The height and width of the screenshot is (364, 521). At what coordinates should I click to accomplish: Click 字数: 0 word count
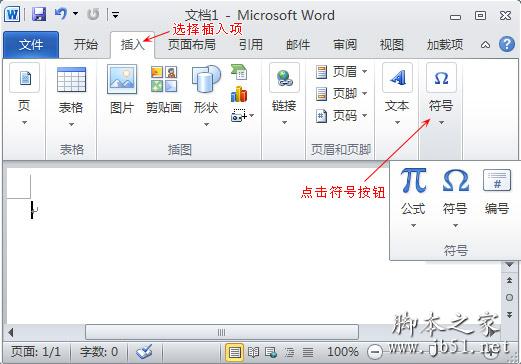(x=99, y=352)
